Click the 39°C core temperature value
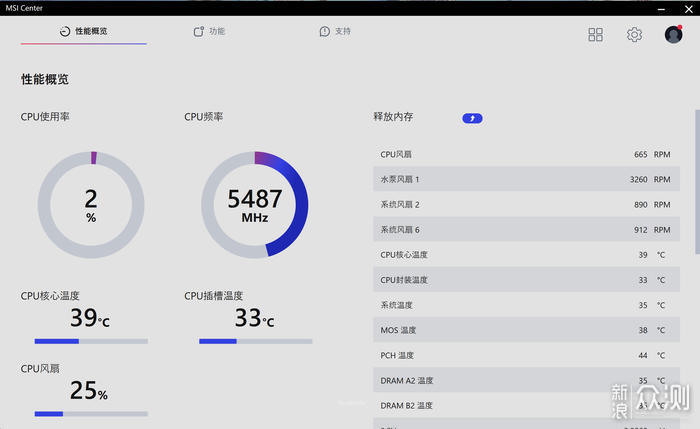This screenshot has height=429, width=700. [90, 318]
